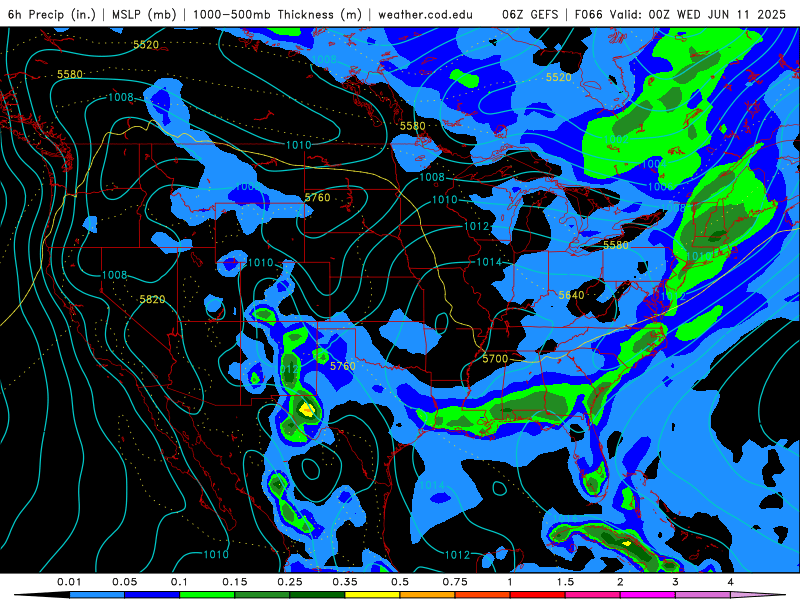800x600 pixels.
Task: Pick the pale violet 3–4 legend color
Action: point(703,595)
